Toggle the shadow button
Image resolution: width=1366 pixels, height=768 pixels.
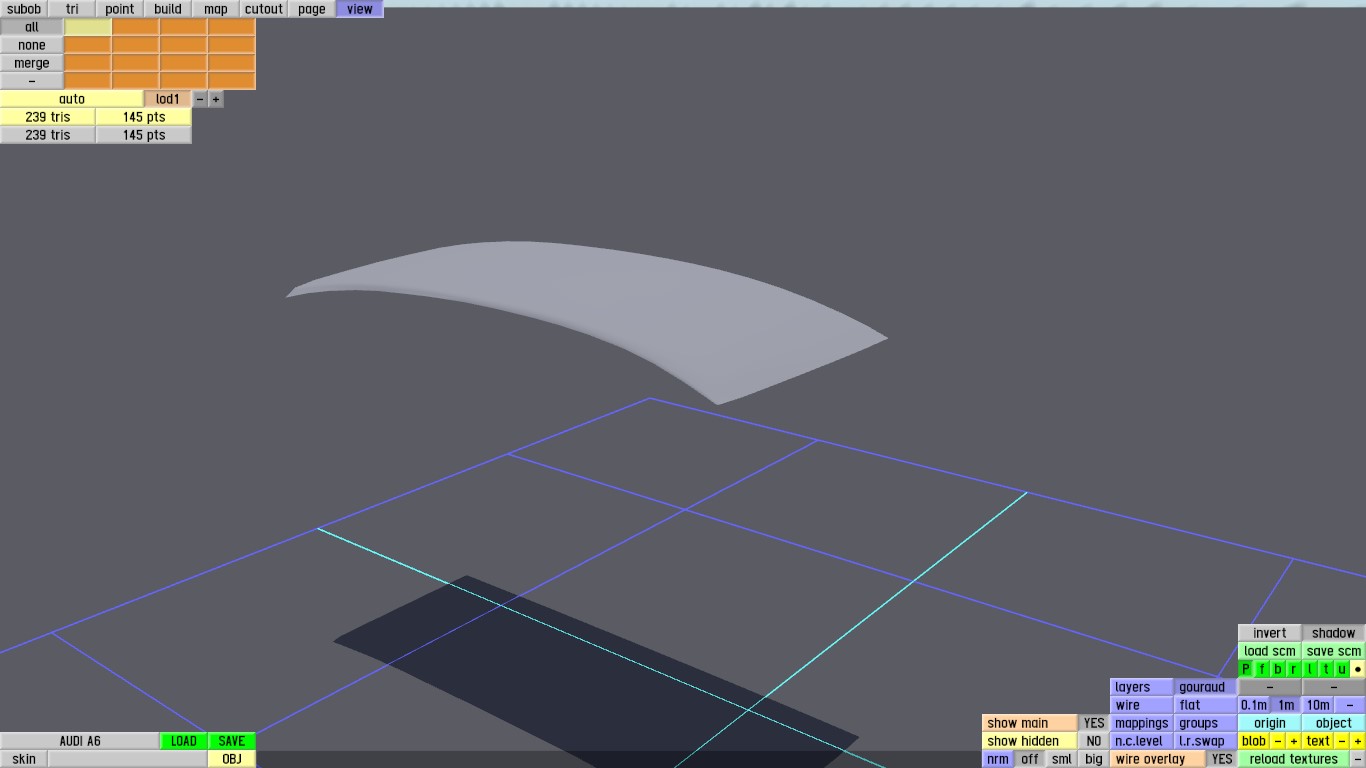[1334, 633]
